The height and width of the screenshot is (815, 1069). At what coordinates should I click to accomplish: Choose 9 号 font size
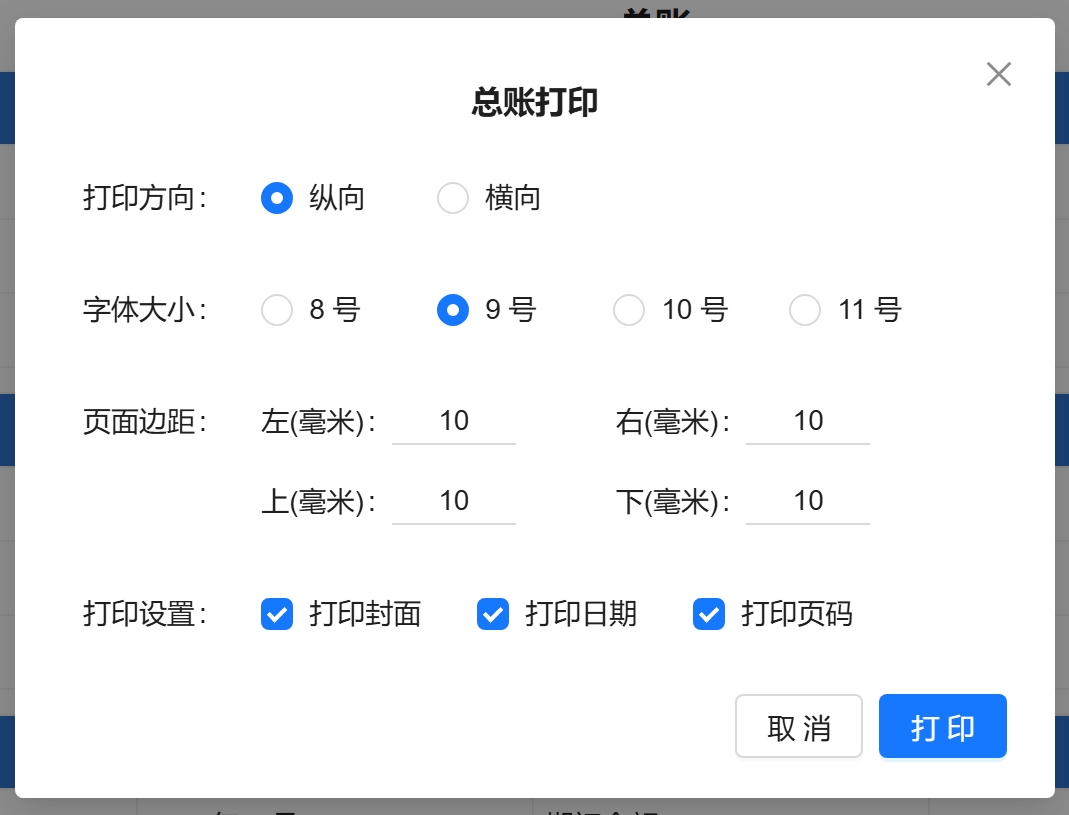coord(453,310)
